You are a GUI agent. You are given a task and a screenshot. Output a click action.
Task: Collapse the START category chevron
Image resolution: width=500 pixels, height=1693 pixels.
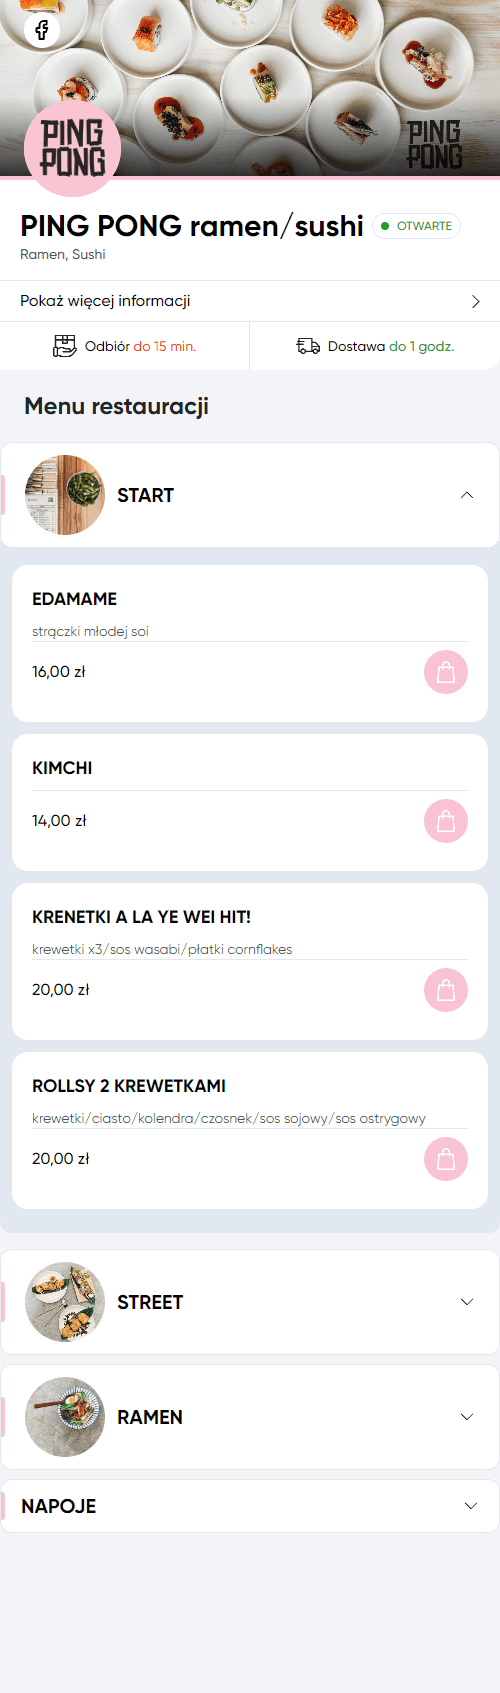[467, 495]
